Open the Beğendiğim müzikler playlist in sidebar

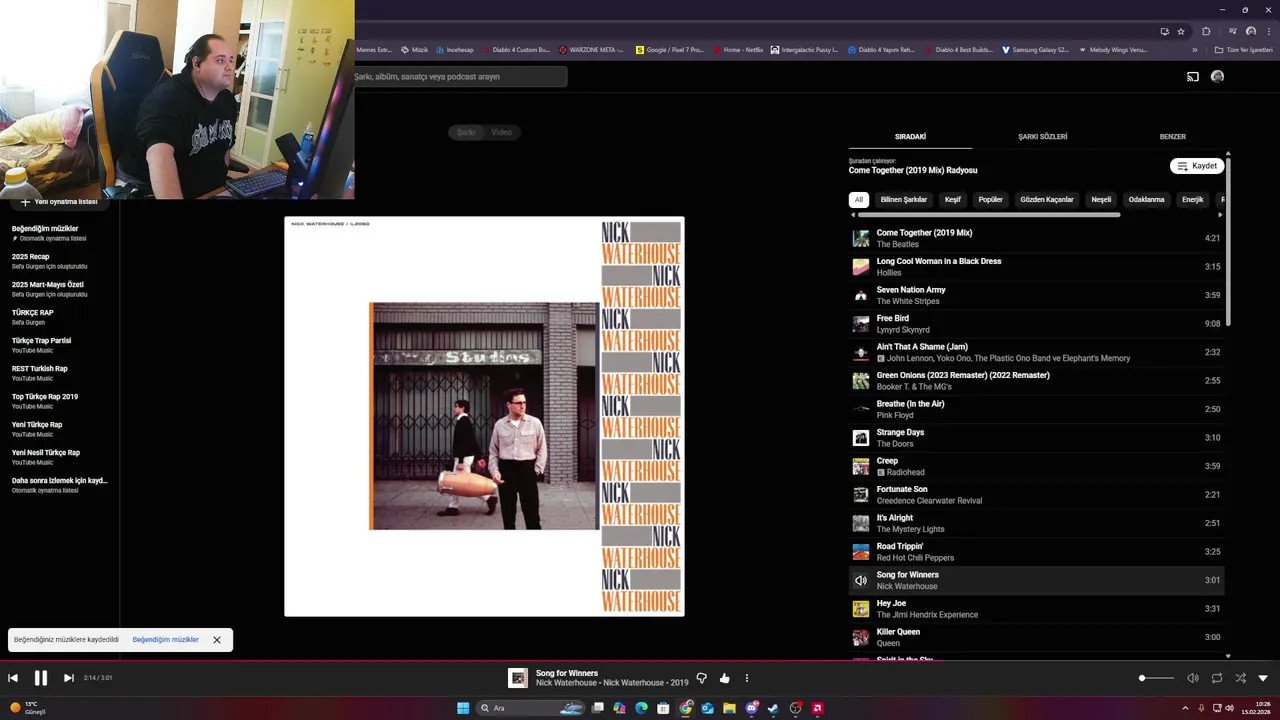click(60, 233)
